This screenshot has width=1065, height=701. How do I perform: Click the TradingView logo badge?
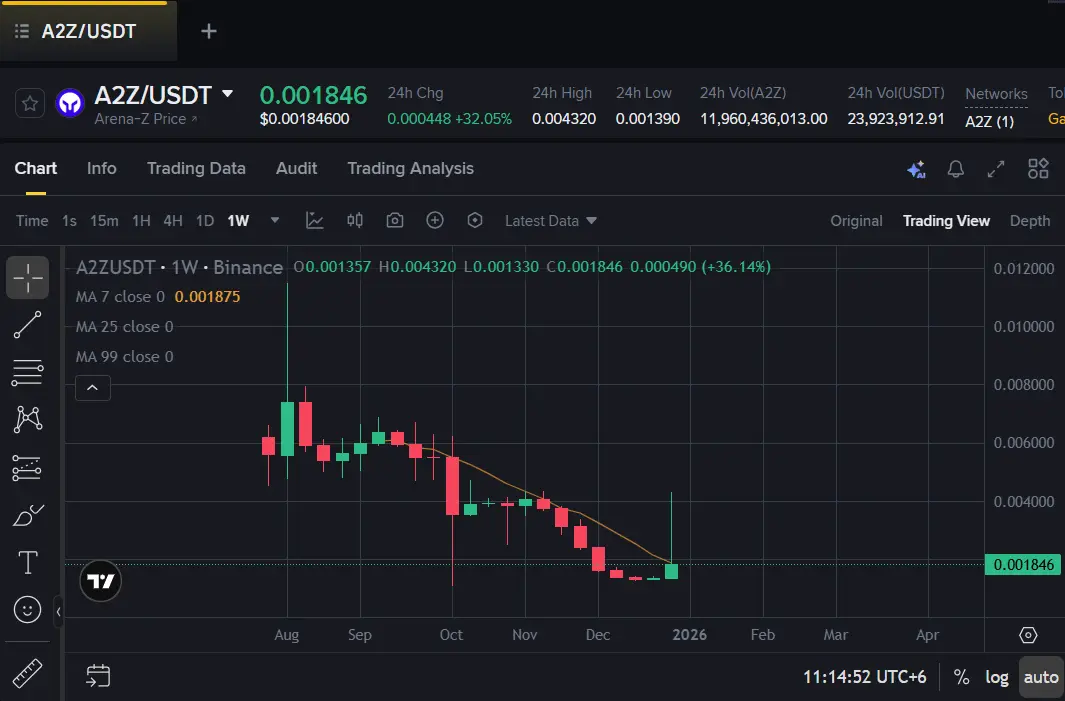(101, 581)
